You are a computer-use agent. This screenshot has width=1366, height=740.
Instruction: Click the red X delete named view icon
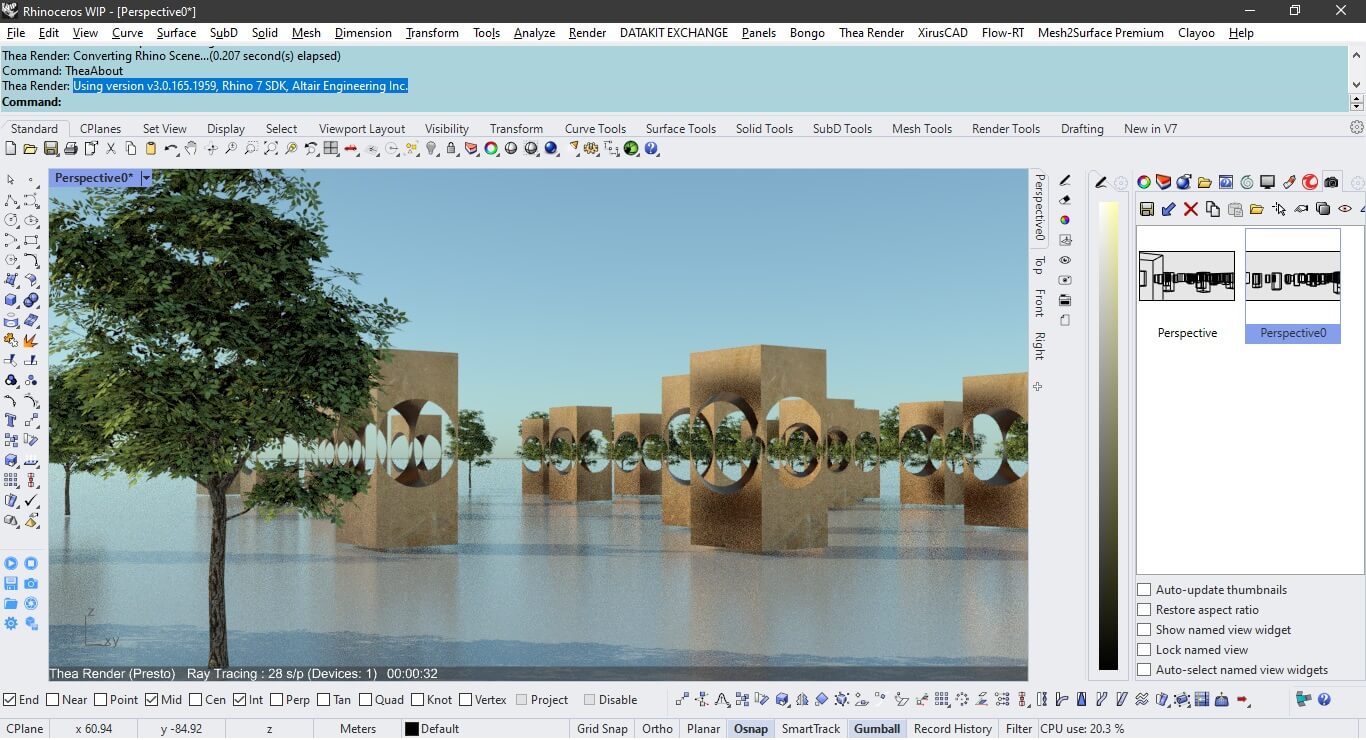coord(1190,209)
